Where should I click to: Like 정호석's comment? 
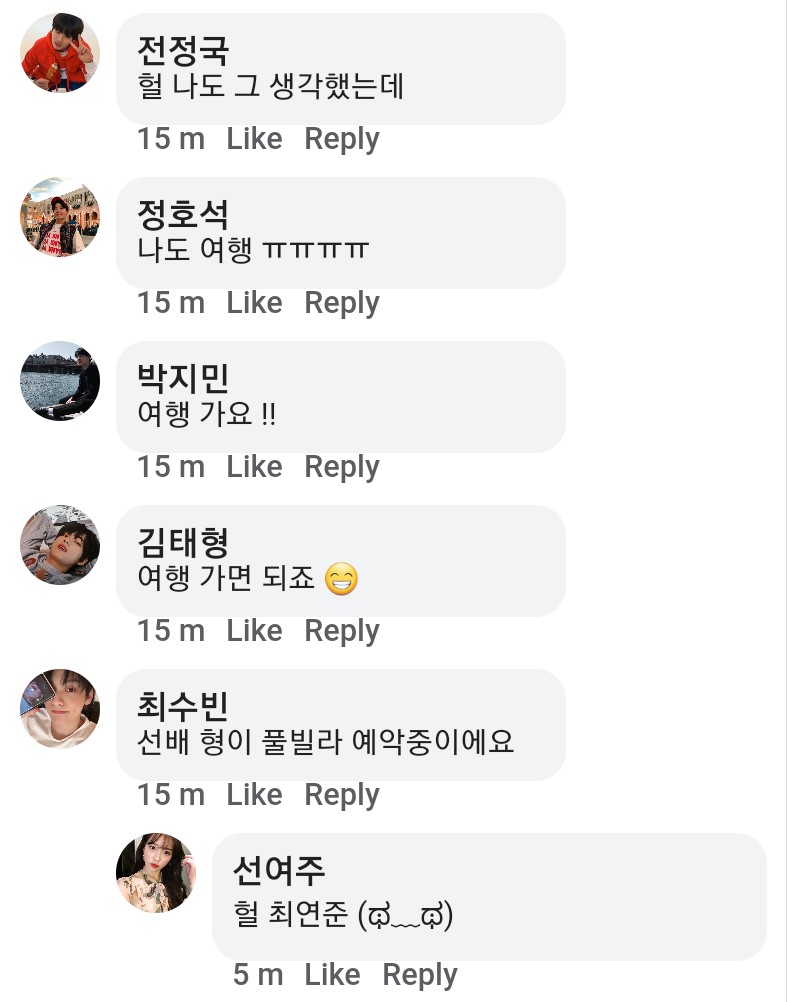tap(254, 303)
